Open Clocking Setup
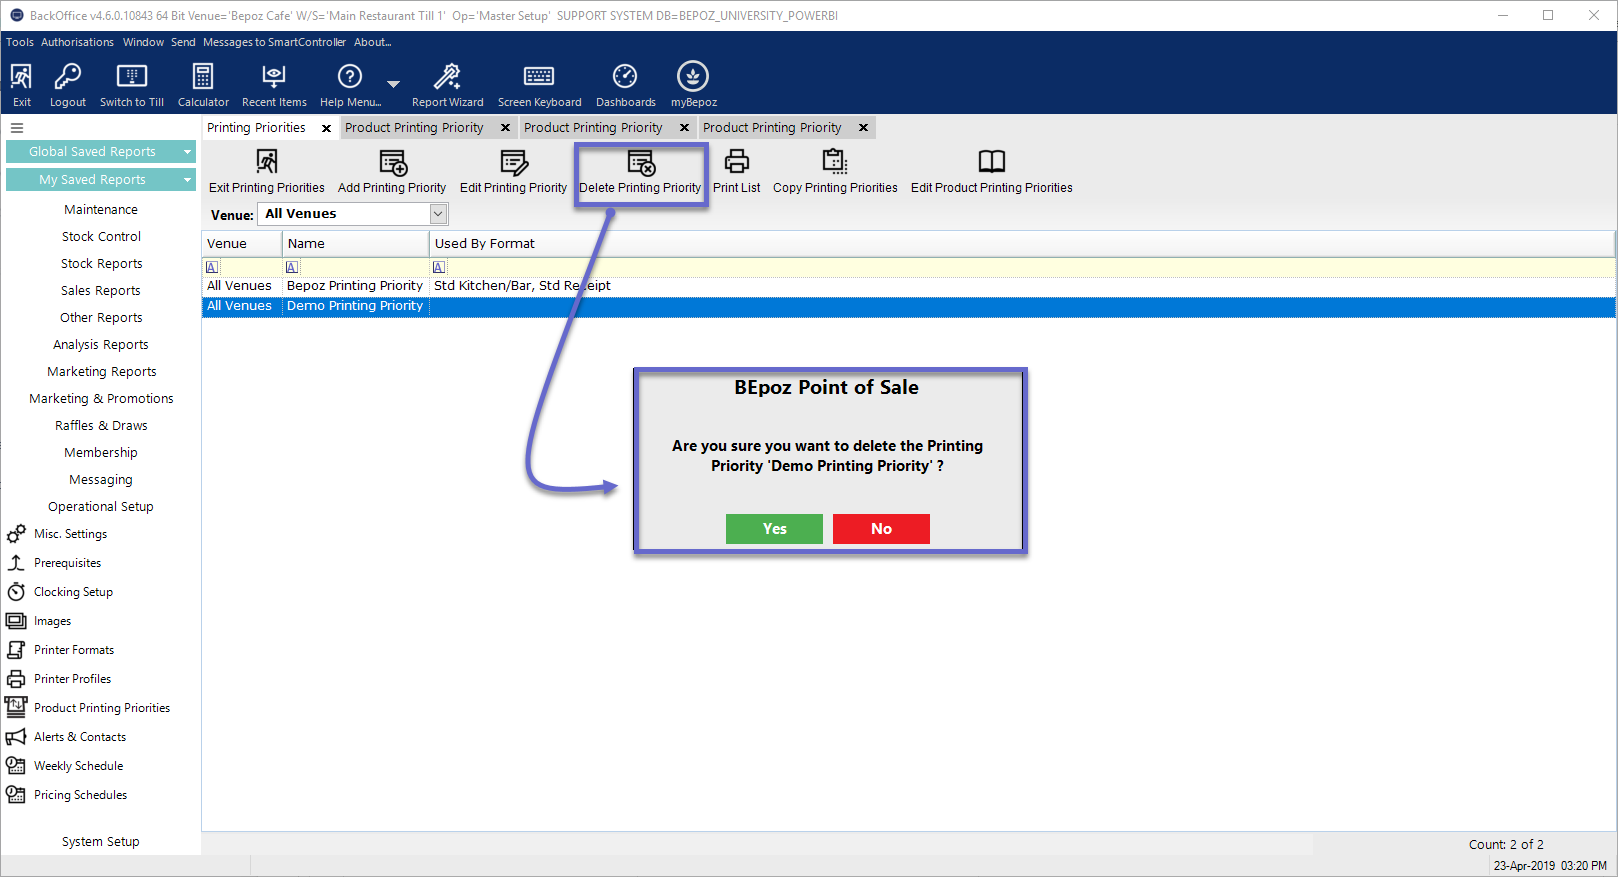The width and height of the screenshot is (1618, 877). pyautogui.click(x=73, y=592)
